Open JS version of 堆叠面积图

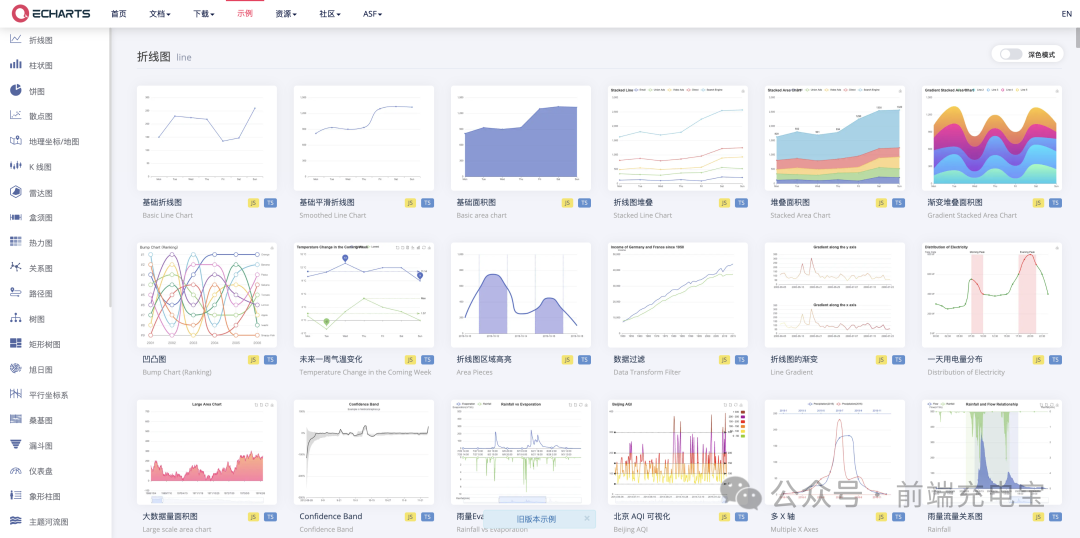coord(882,203)
